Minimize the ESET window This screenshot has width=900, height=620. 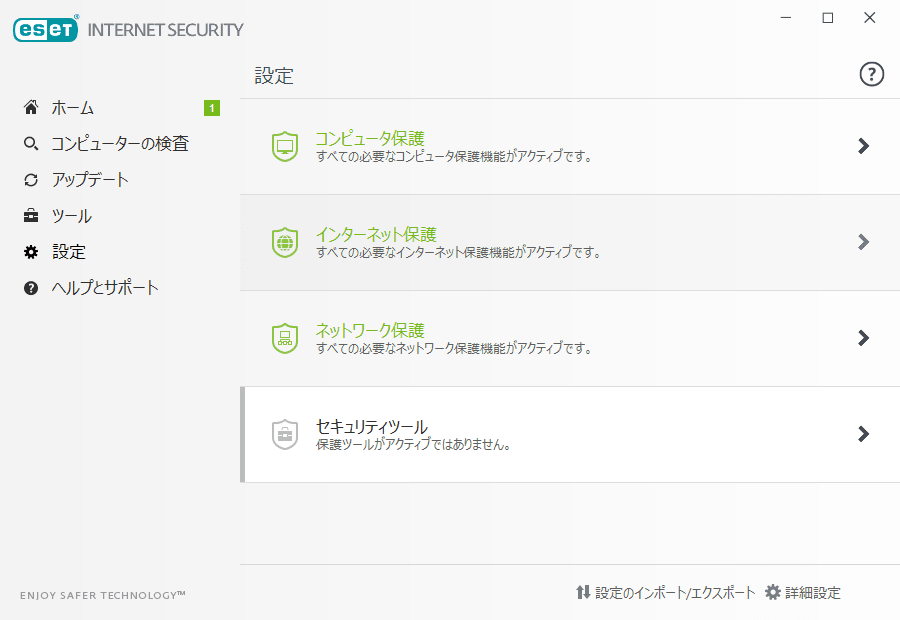point(786,18)
